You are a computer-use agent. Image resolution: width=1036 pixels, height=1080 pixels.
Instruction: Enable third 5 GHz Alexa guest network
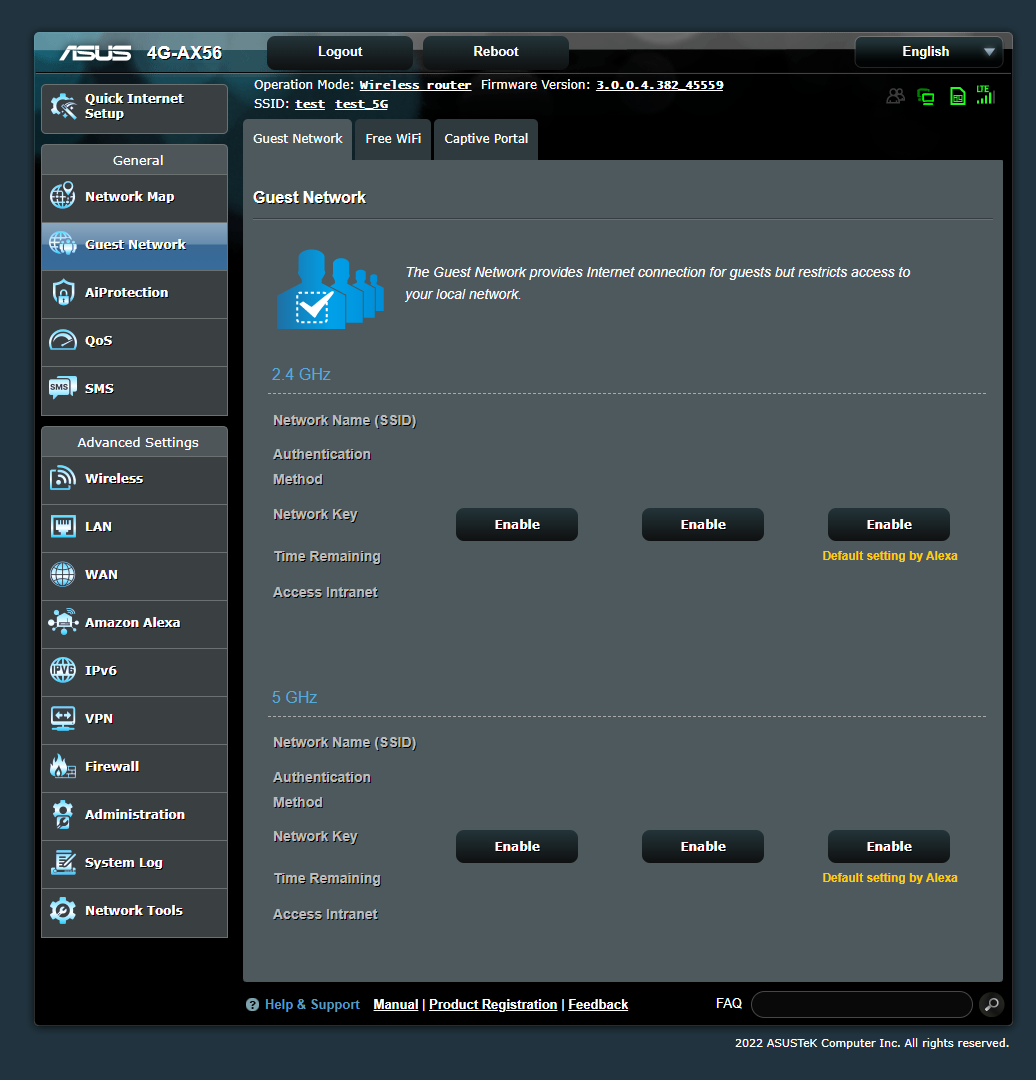889,847
